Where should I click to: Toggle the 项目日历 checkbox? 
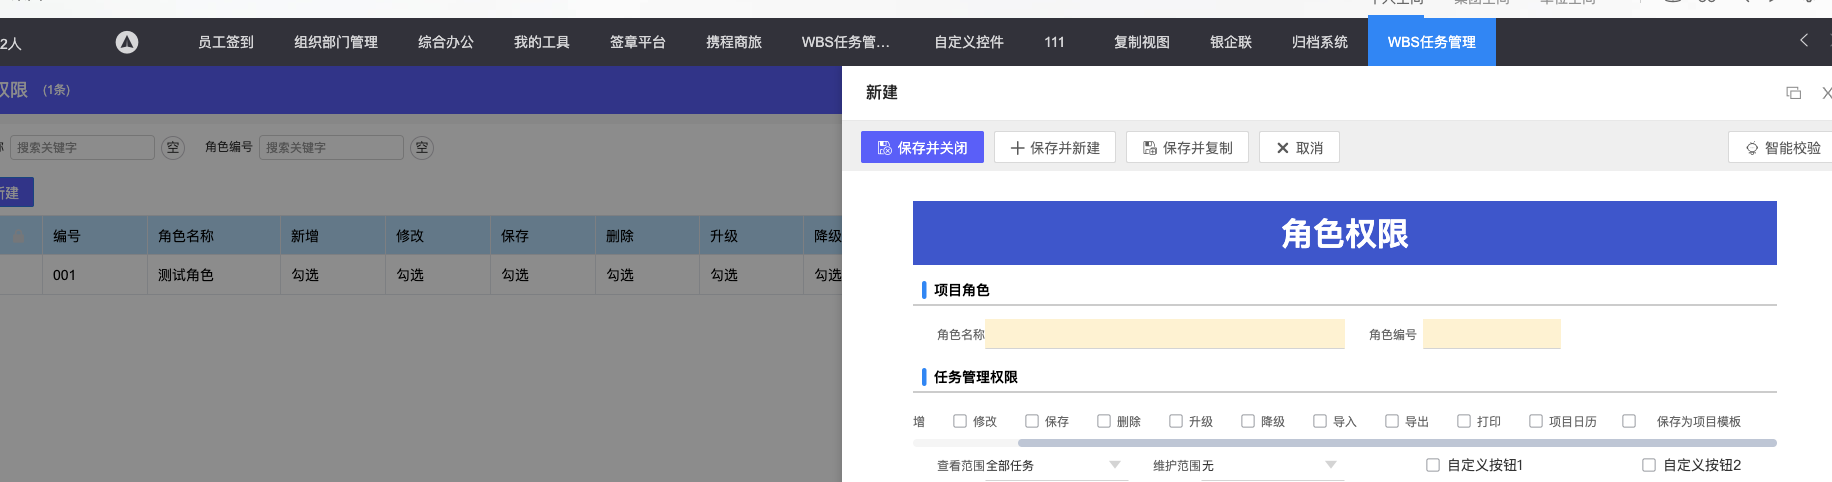pos(1536,421)
